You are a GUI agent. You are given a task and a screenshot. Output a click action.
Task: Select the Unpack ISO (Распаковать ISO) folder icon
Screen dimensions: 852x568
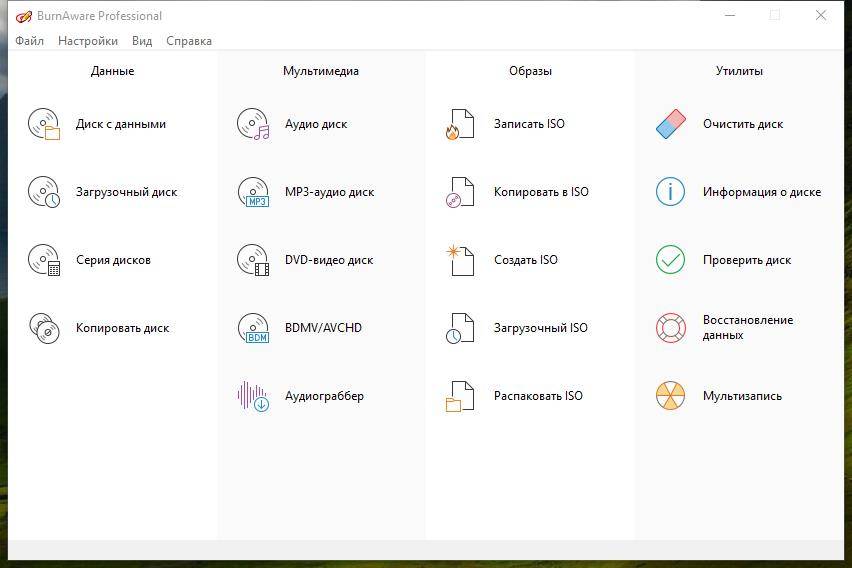pyautogui.click(x=460, y=396)
